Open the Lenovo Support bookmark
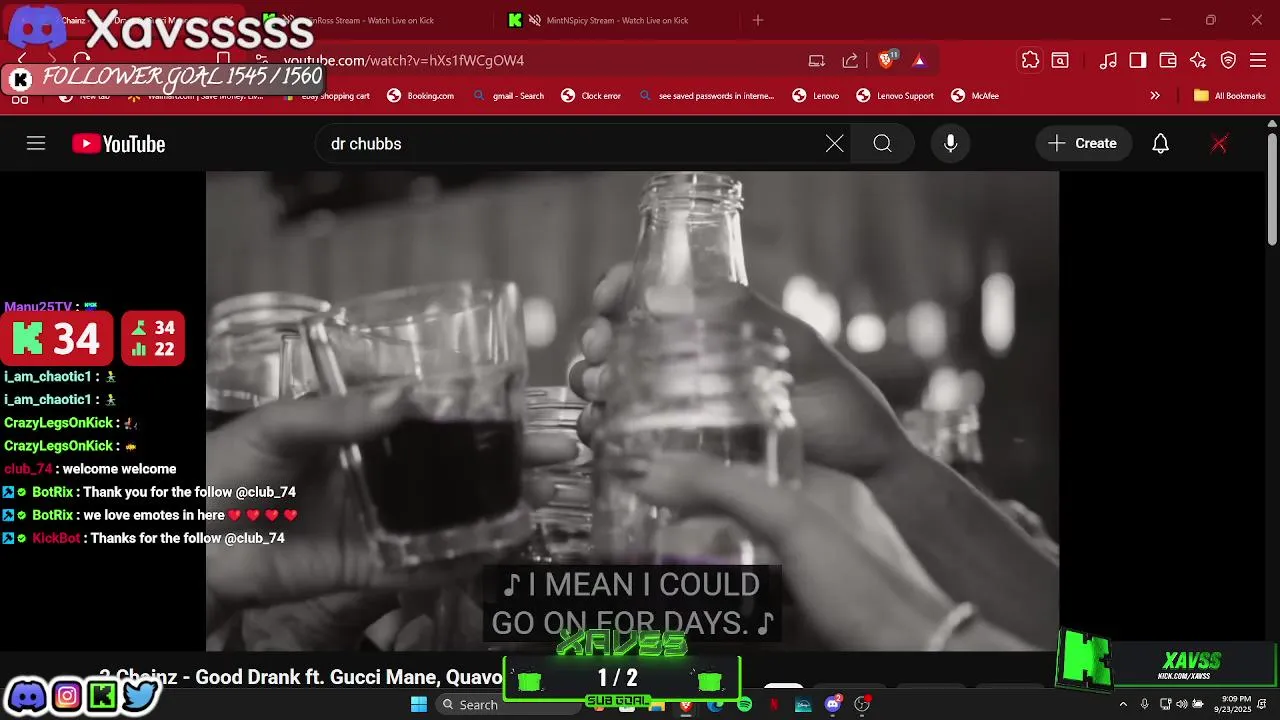This screenshot has height=720, width=1280. point(895,96)
